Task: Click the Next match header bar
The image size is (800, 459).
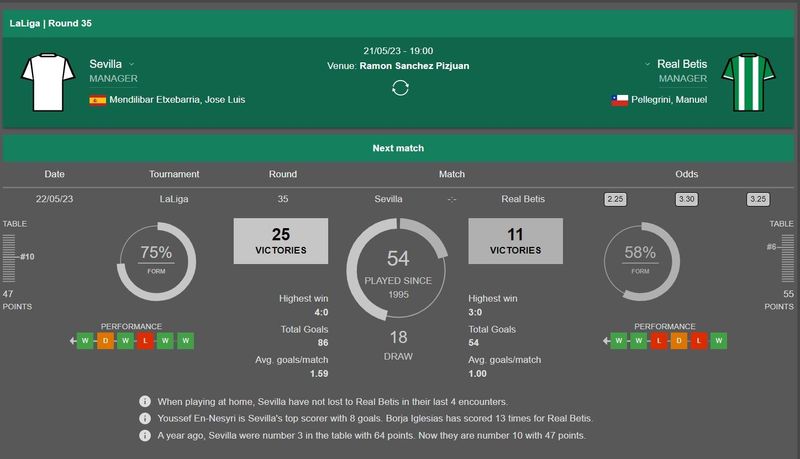Action: [x=398, y=148]
